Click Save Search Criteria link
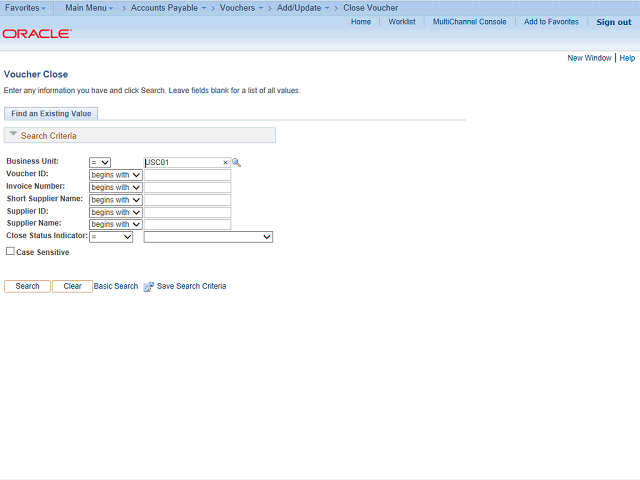 [191, 286]
